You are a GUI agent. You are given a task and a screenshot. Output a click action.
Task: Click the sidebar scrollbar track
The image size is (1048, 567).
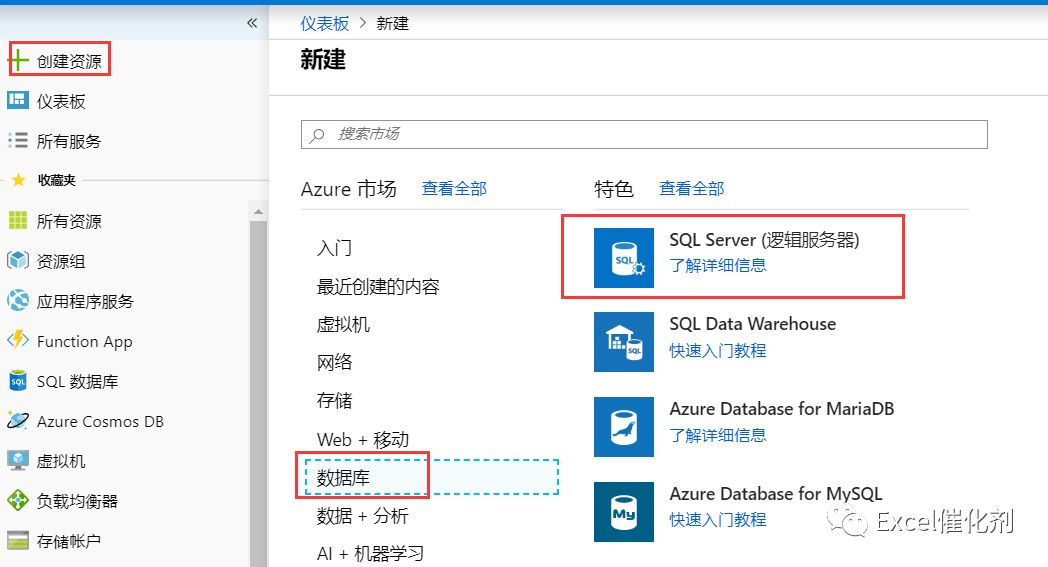pyautogui.click(x=258, y=393)
